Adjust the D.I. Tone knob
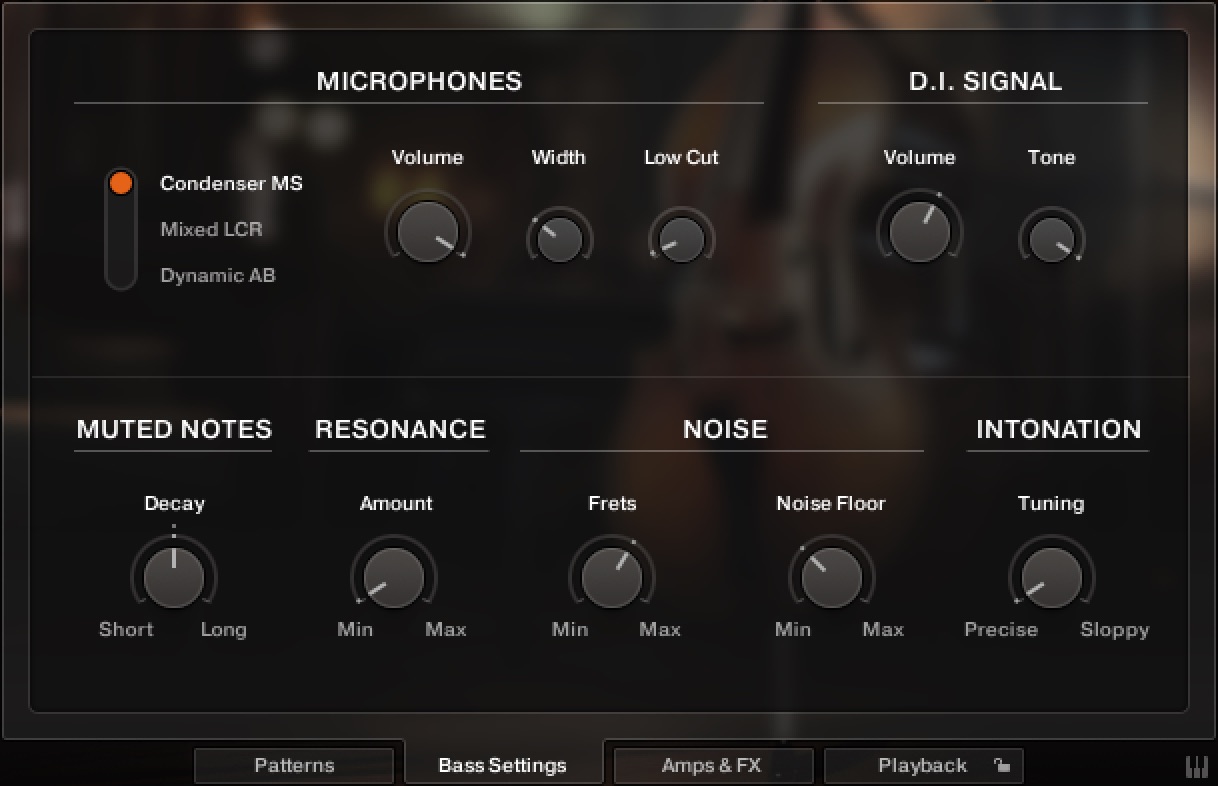The height and width of the screenshot is (786, 1218). [x=1051, y=237]
